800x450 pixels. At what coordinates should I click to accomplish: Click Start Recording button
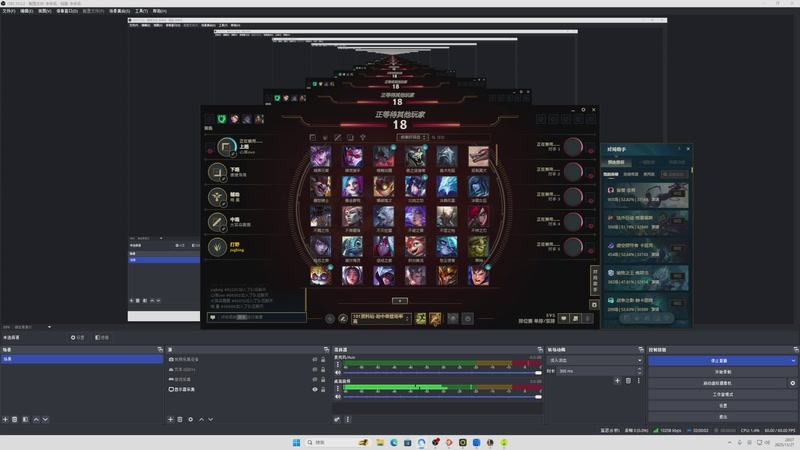tap(722, 372)
